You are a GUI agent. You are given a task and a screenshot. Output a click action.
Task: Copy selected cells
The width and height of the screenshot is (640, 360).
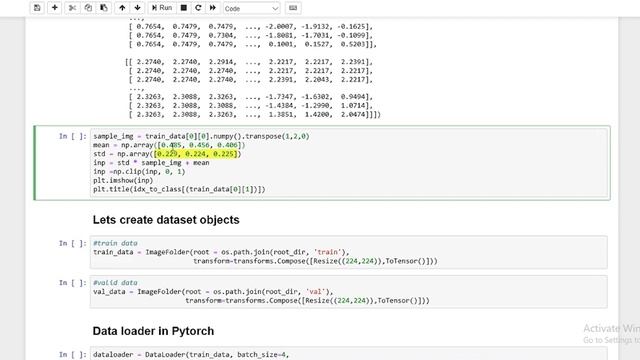click(88, 8)
